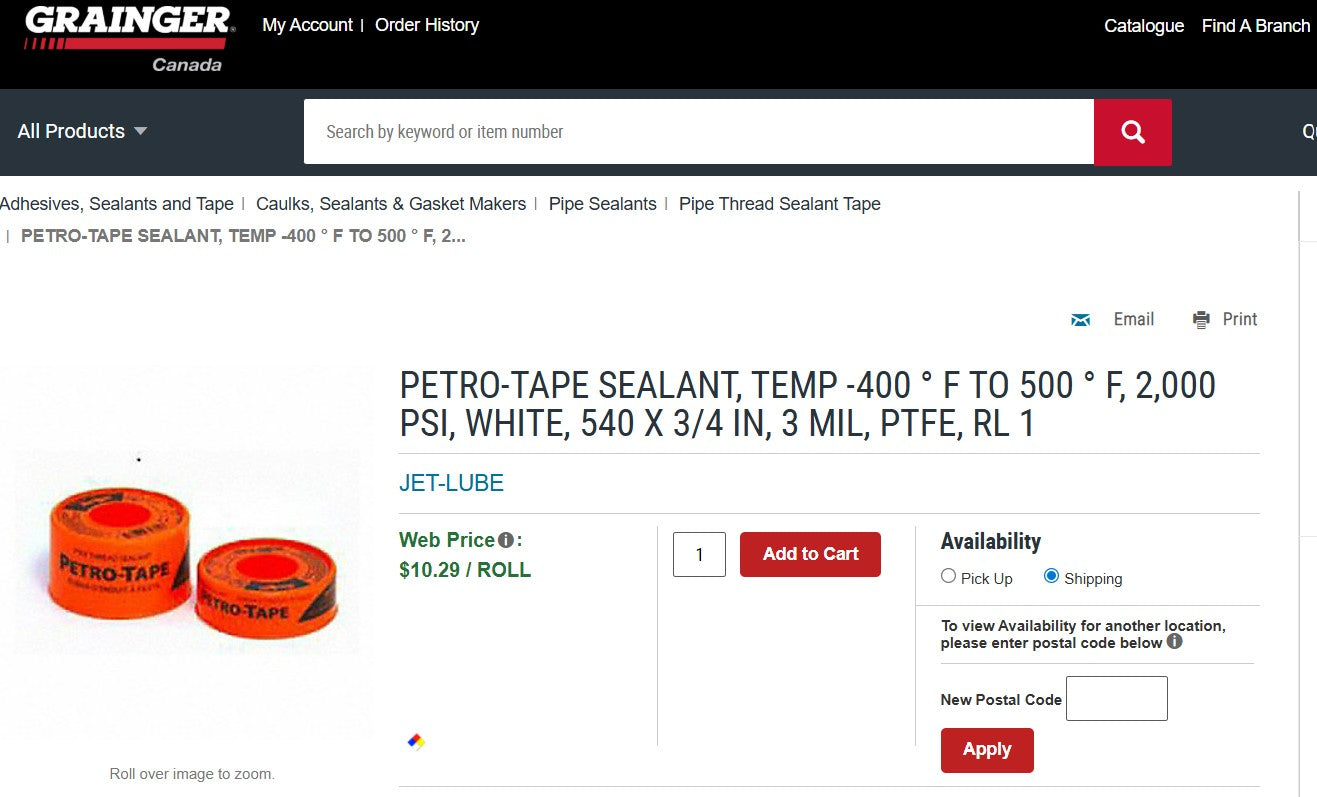1317x797 pixels.
Task: Click the email envelope icon
Action: 1080,319
